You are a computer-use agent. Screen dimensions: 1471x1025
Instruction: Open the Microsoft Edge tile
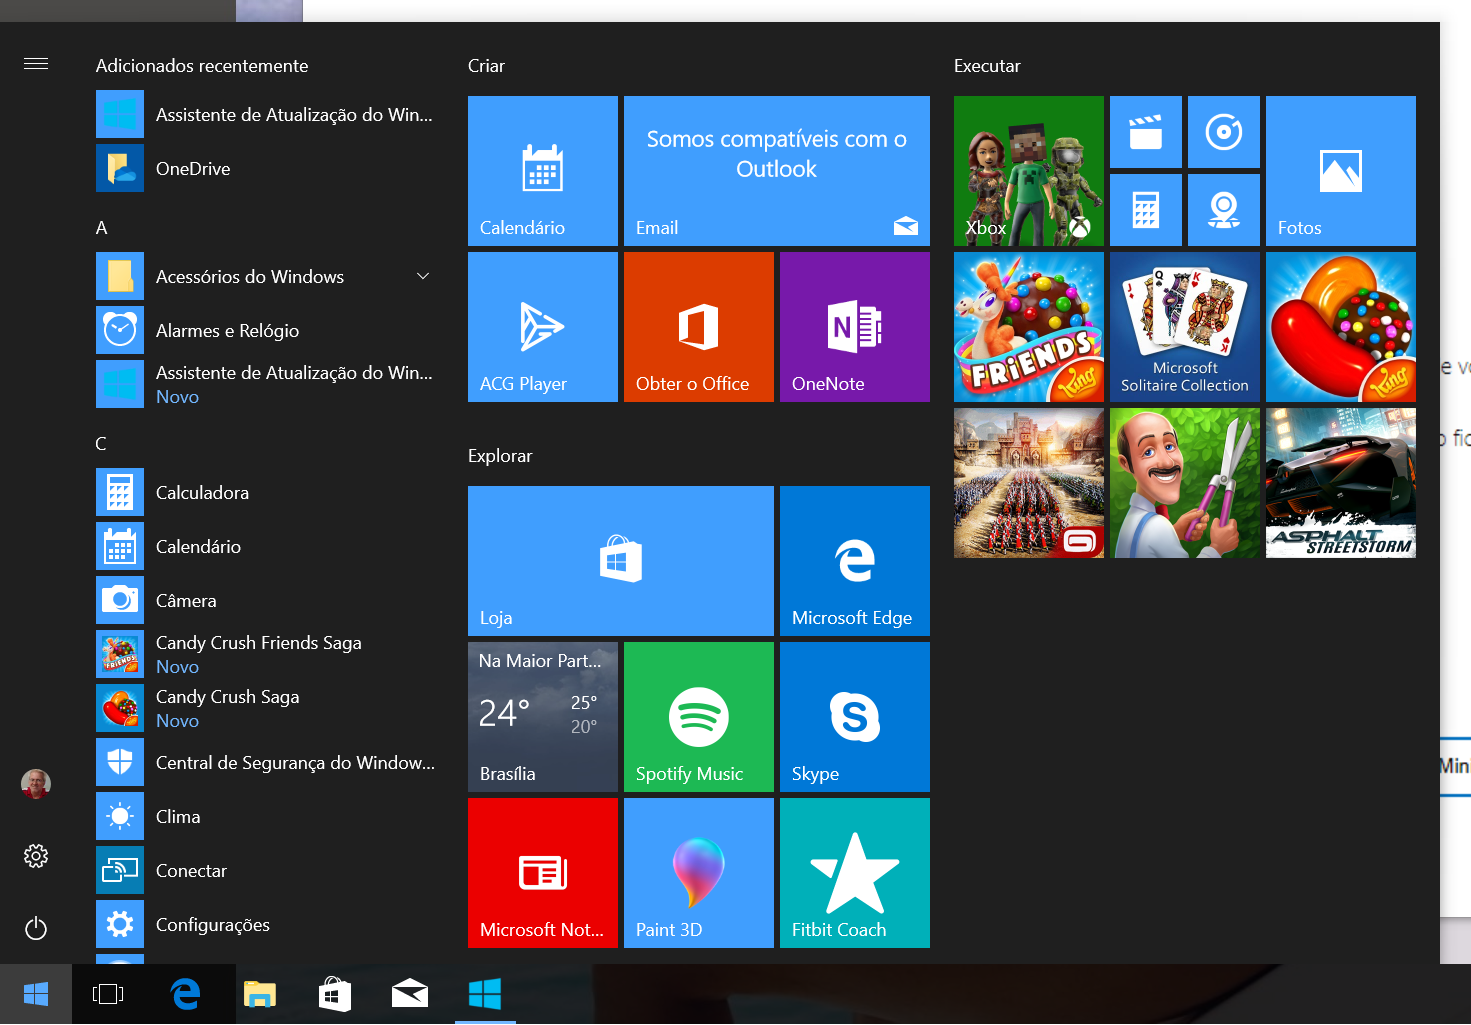[x=854, y=561]
